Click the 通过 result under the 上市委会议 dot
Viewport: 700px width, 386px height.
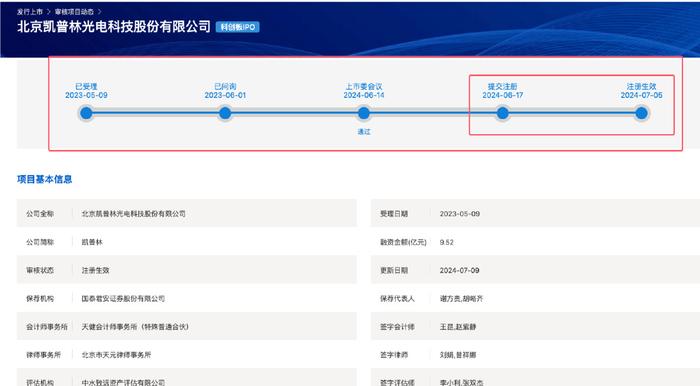[364, 132]
